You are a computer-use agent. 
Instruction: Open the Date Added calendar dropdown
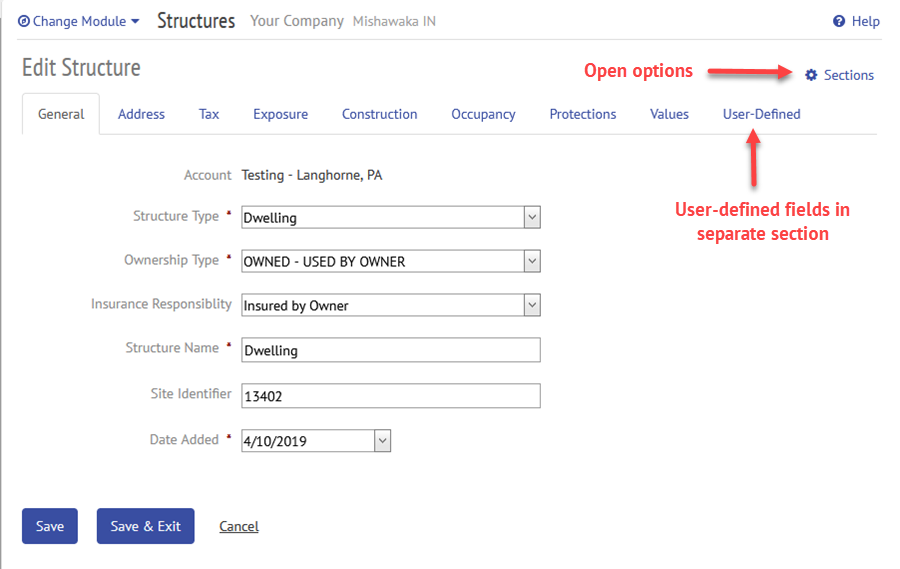pyautogui.click(x=382, y=441)
